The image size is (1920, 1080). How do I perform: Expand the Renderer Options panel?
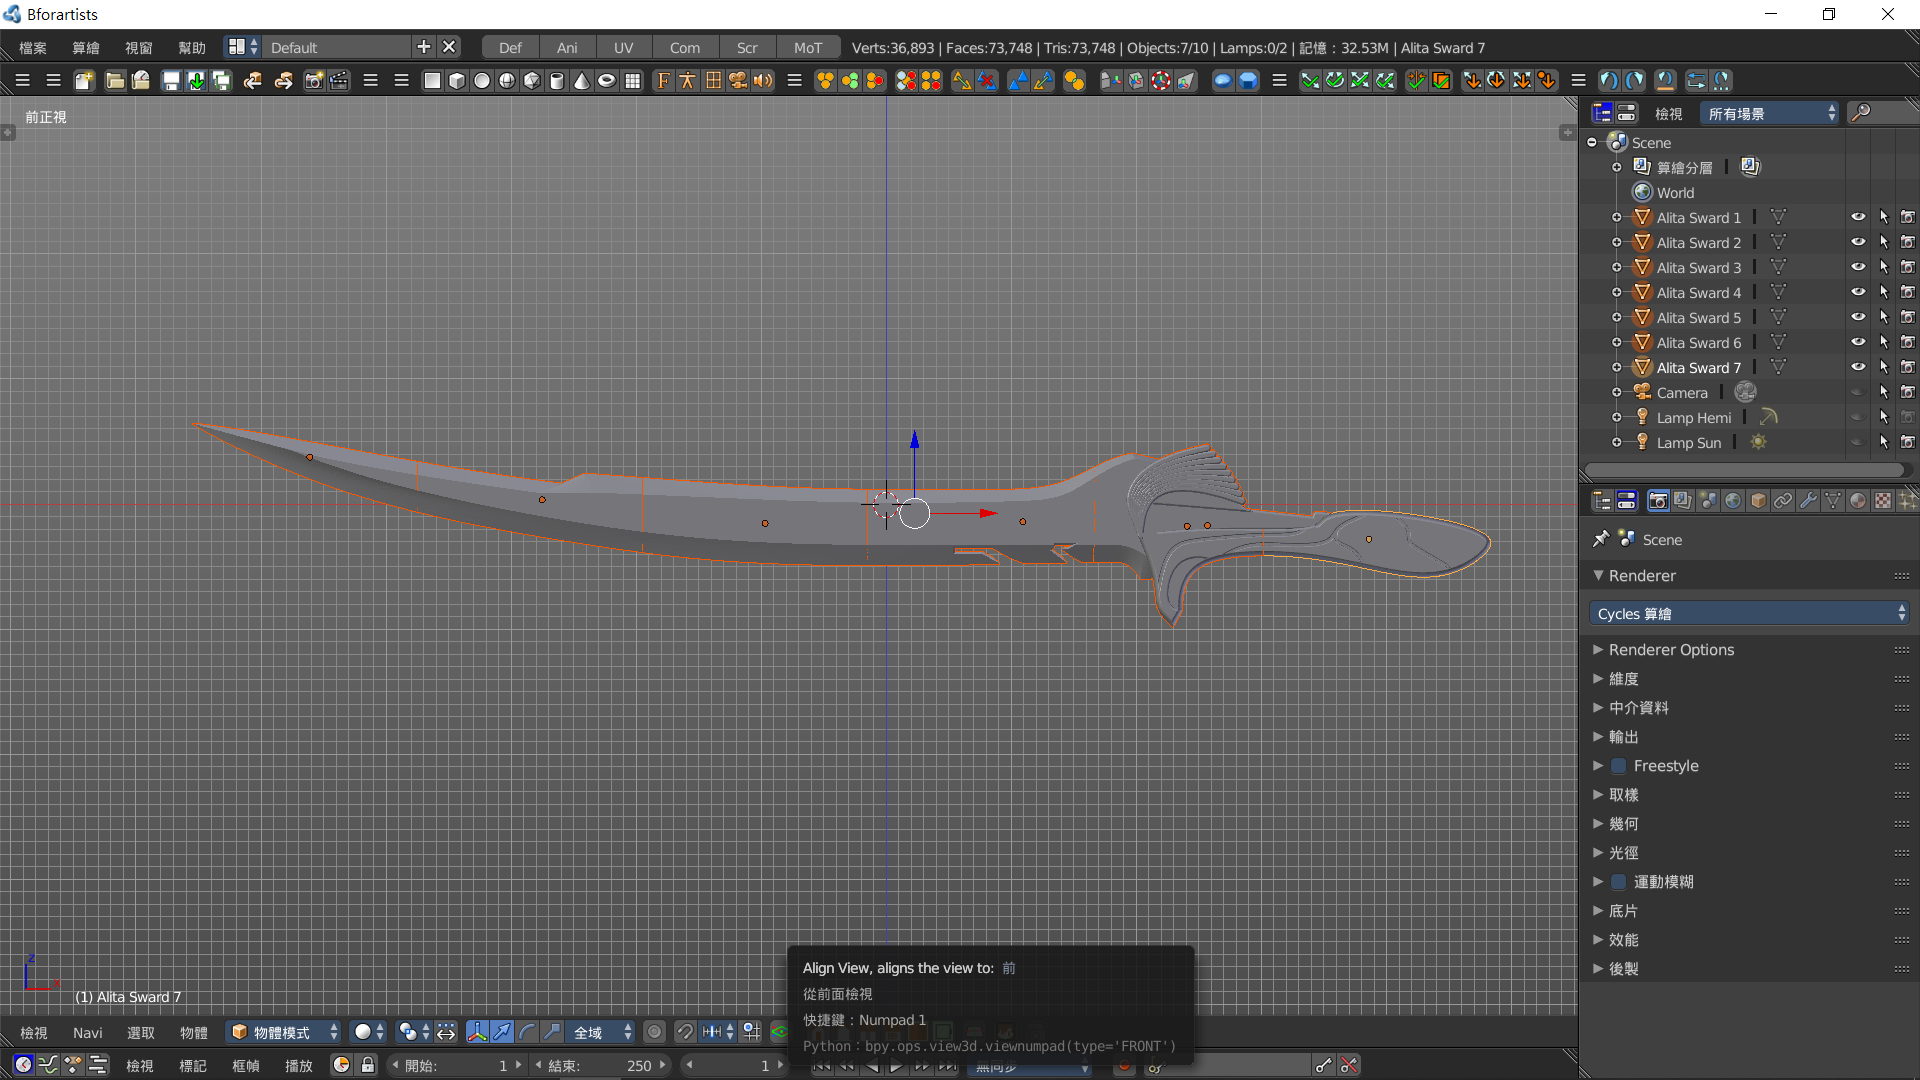pyautogui.click(x=1671, y=650)
